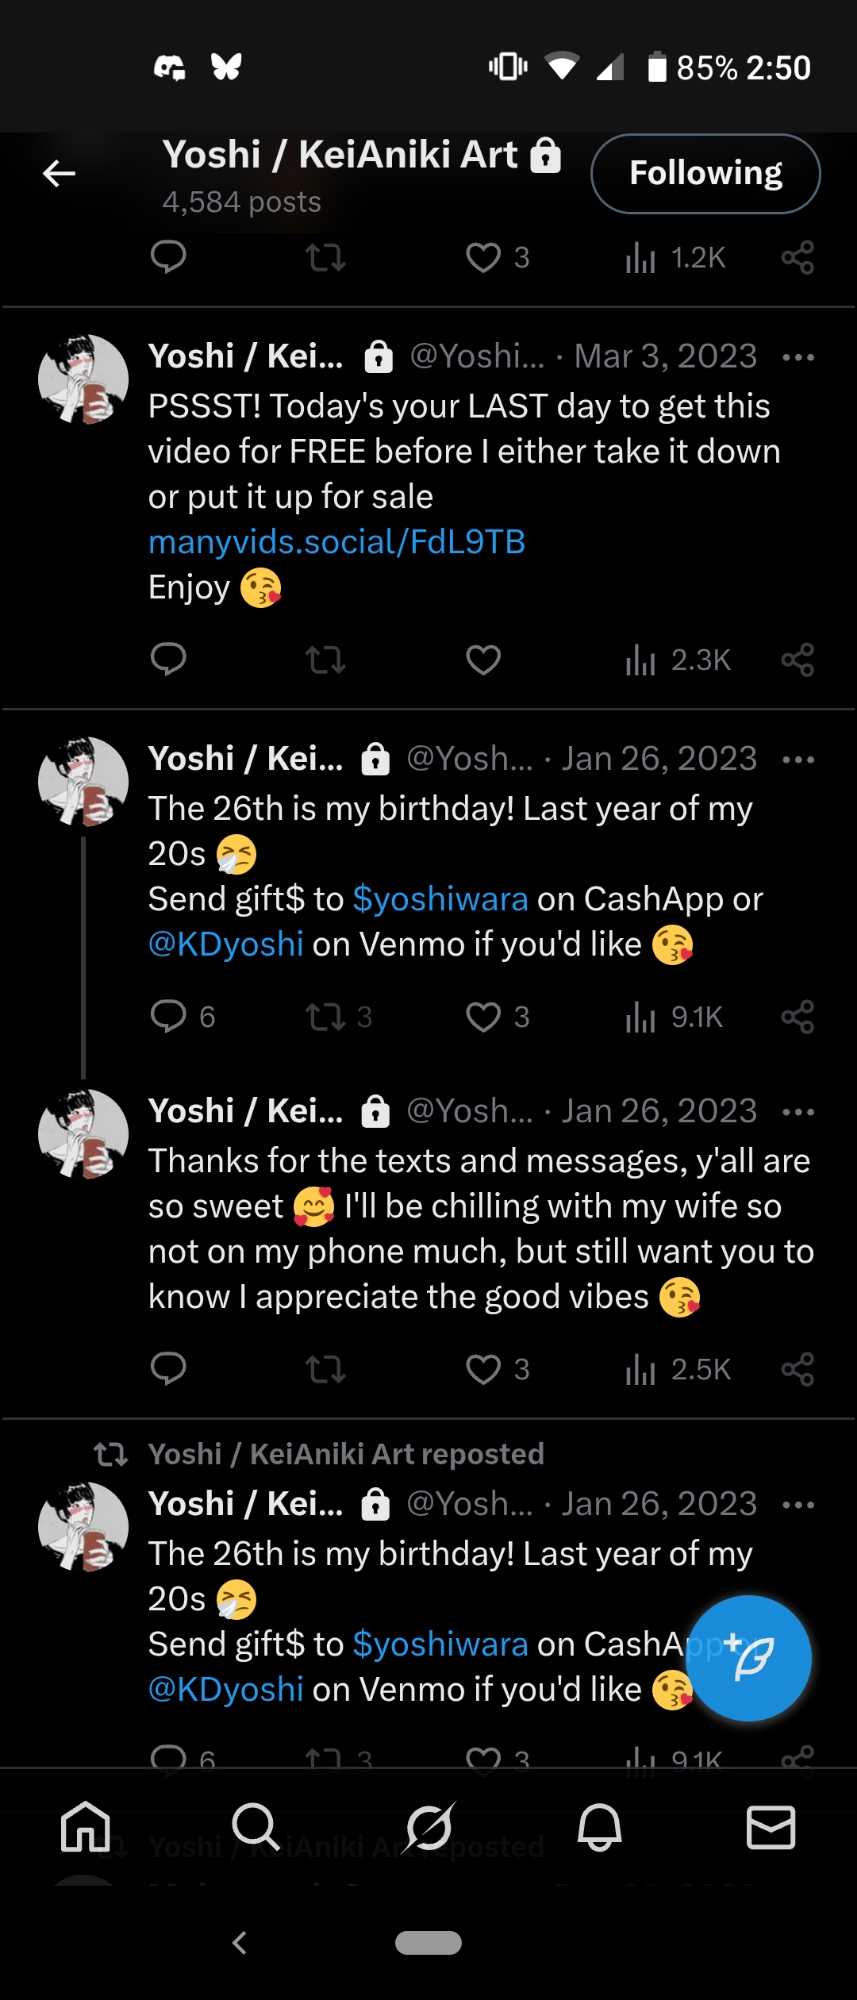857x2000 pixels.
Task: Go to the Home tab
Action: (86, 1827)
